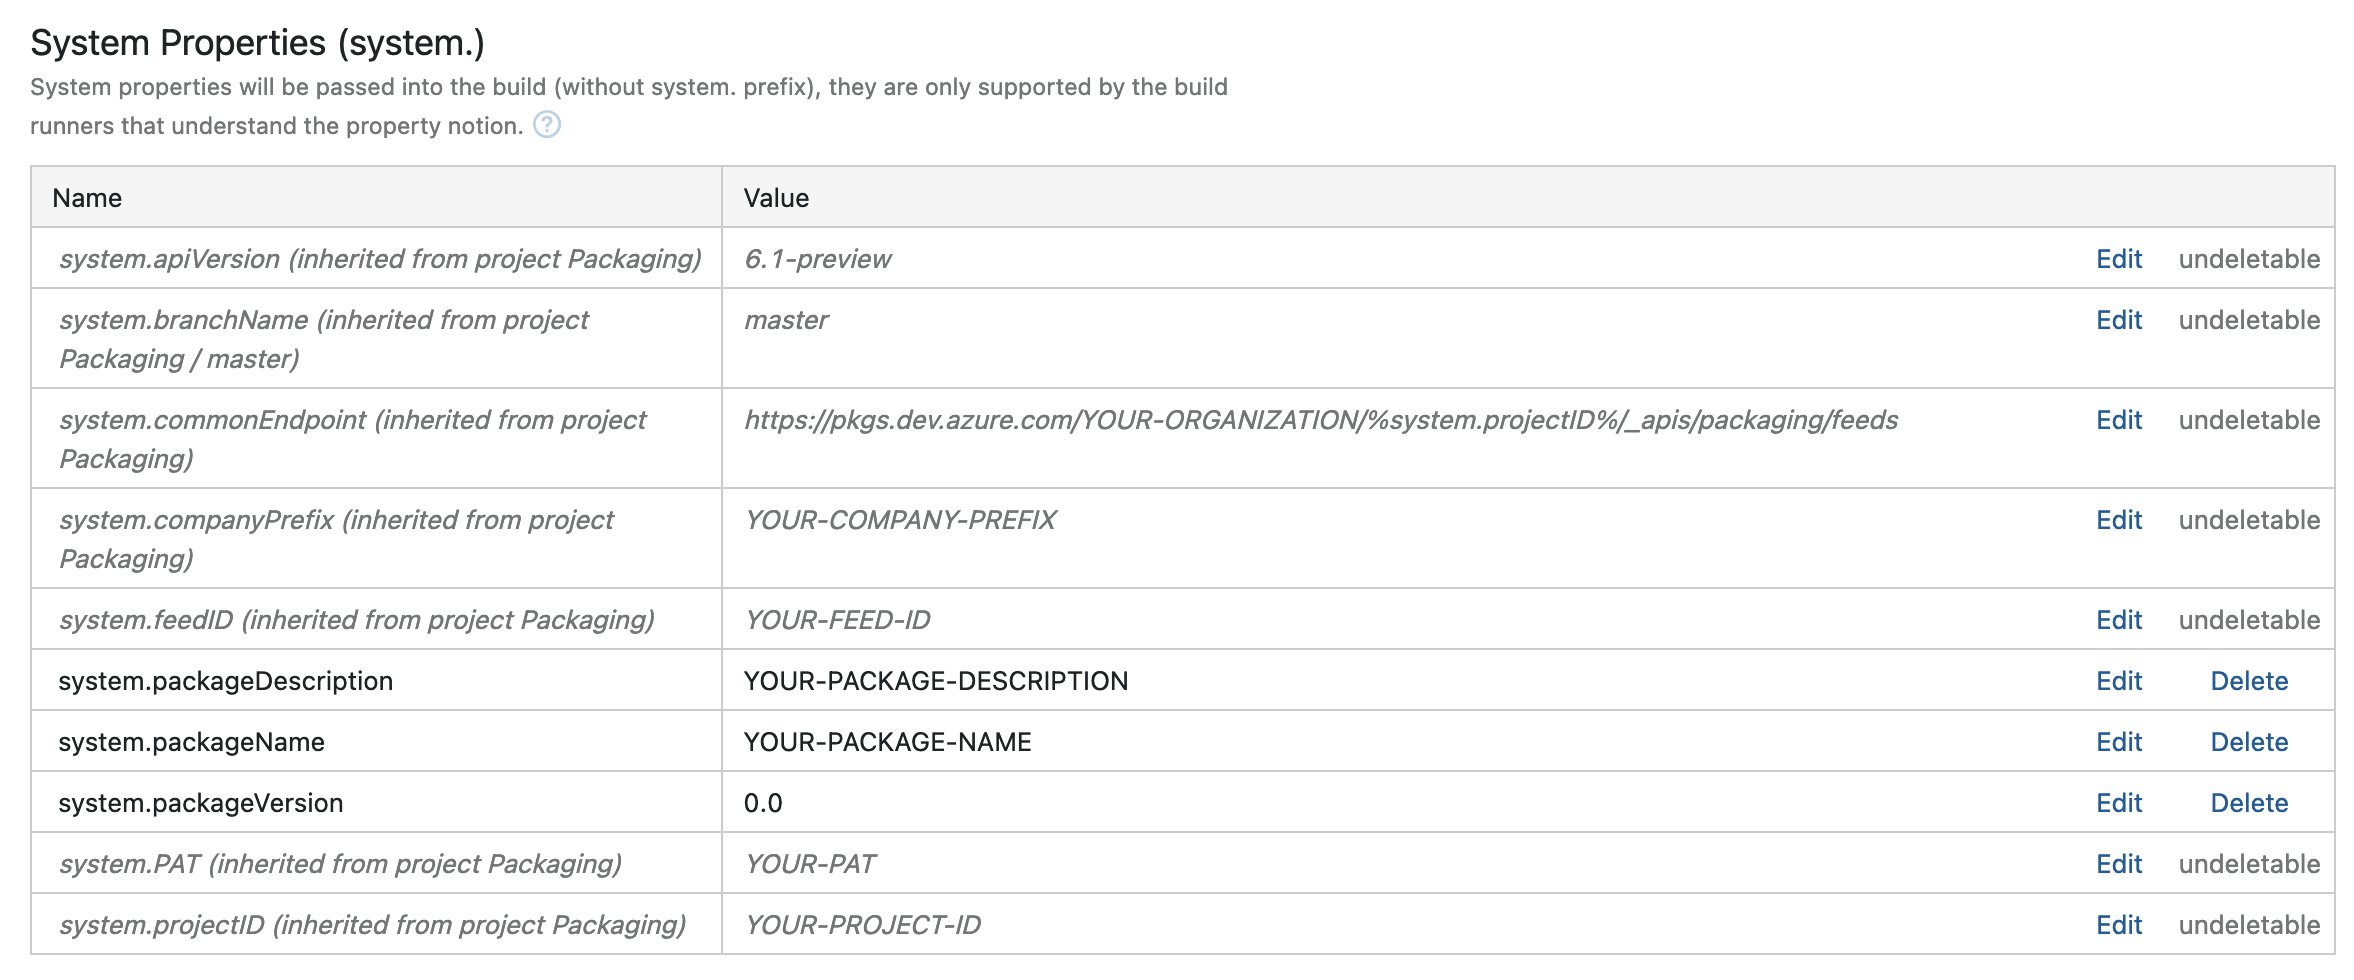2354x980 pixels.
Task: Click the 6.1-preview value
Action: pyautogui.click(x=817, y=259)
